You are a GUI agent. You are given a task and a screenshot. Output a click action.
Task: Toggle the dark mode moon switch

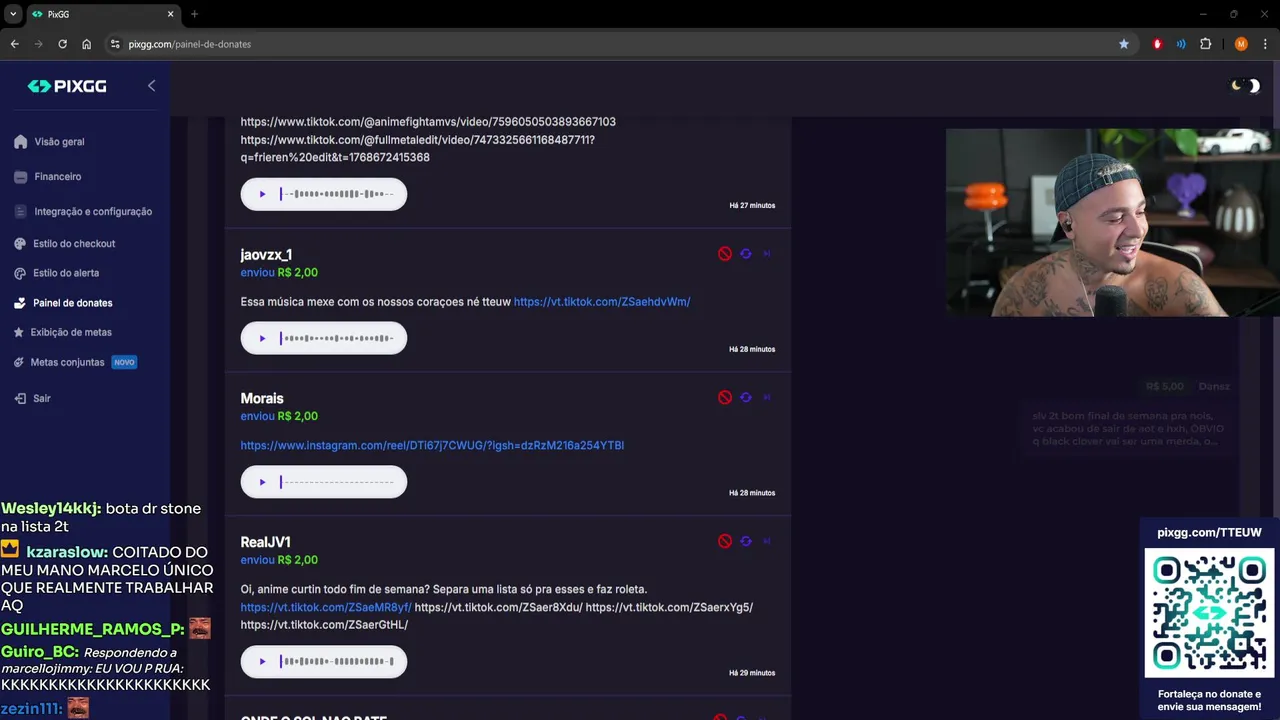(1246, 86)
